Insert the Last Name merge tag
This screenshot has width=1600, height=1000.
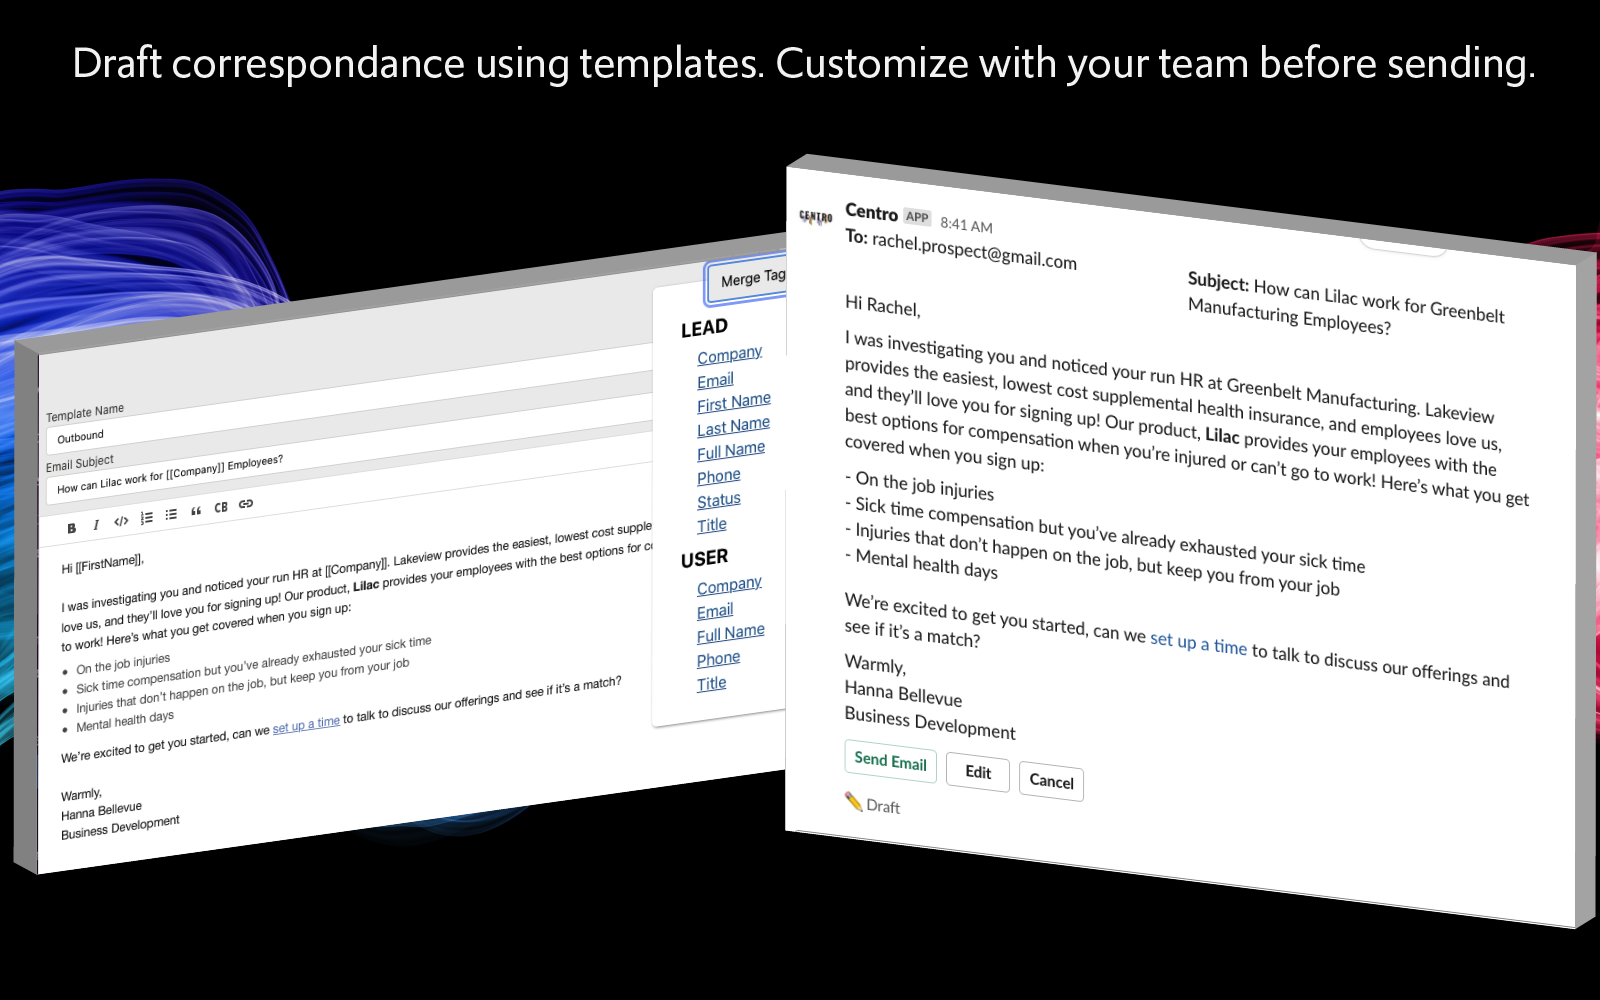pos(733,427)
